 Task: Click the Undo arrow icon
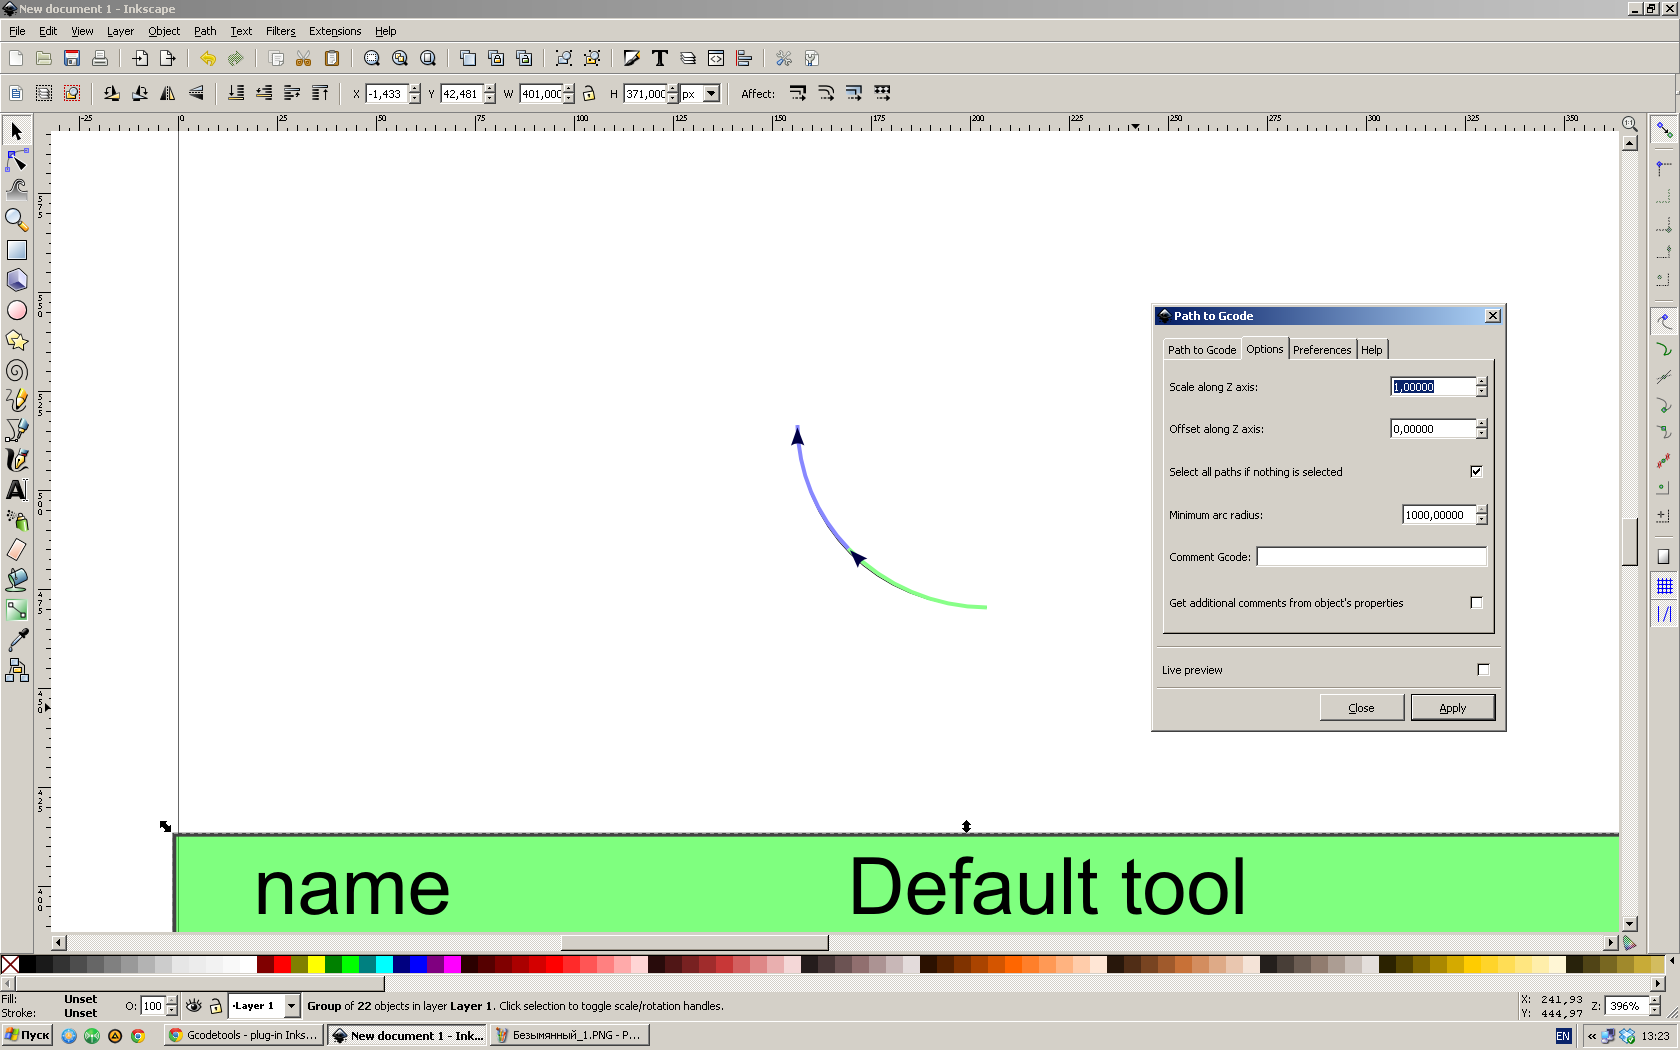[x=208, y=58]
